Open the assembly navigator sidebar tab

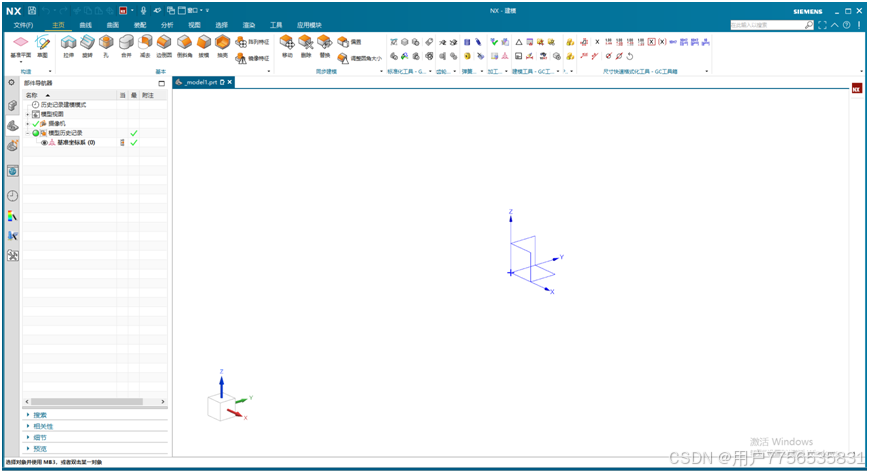pyautogui.click(x=12, y=105)
